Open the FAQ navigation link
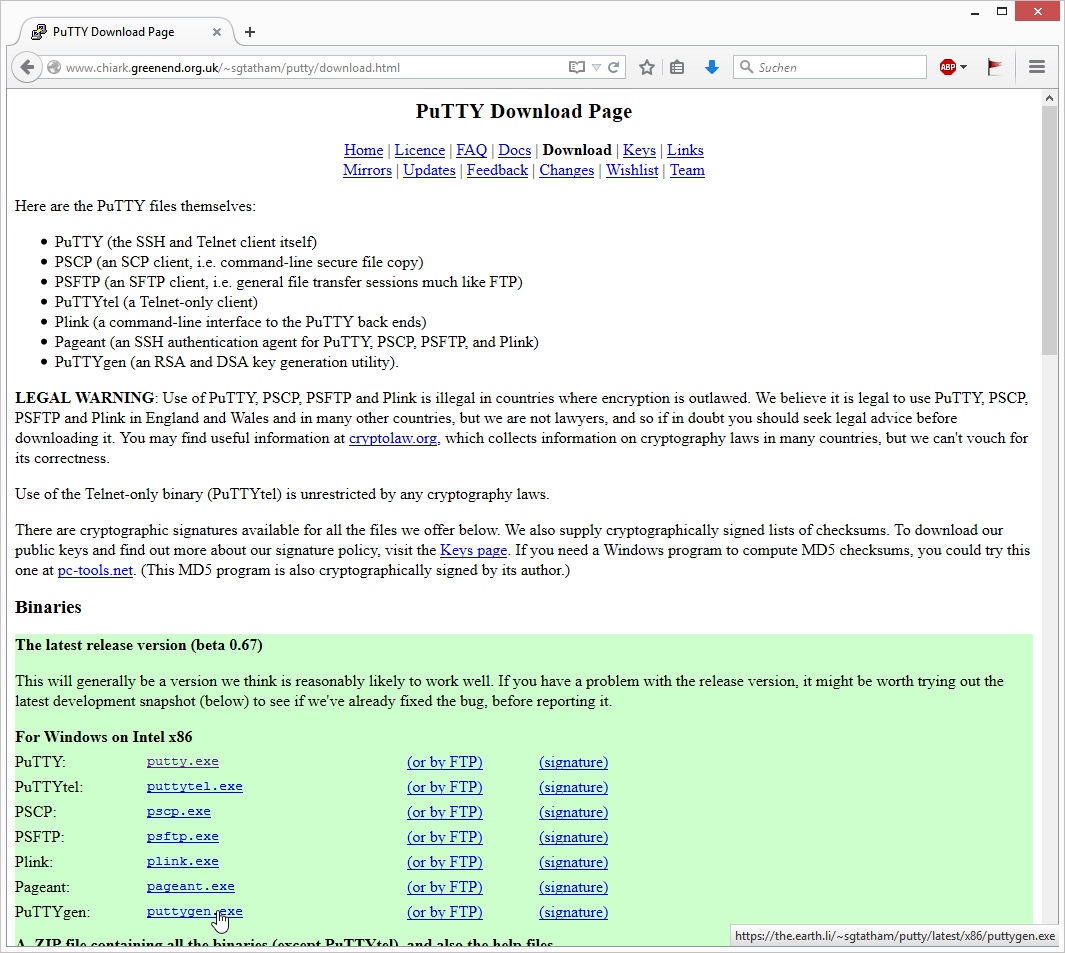This screenshot has height=953, width=1065. point(471,150)
